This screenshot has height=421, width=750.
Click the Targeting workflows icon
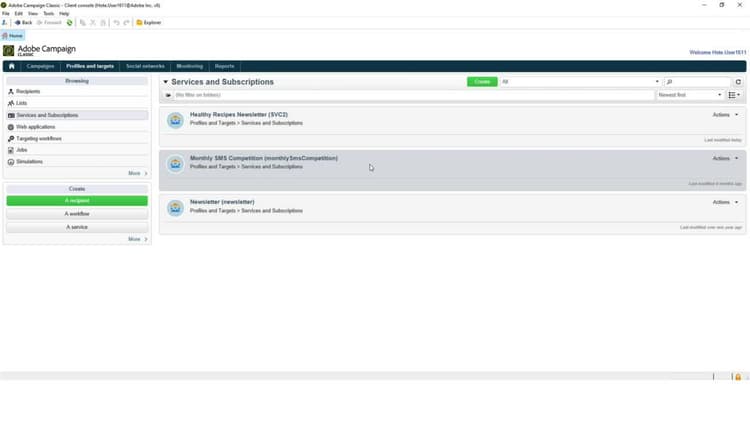tap(11, 139)
